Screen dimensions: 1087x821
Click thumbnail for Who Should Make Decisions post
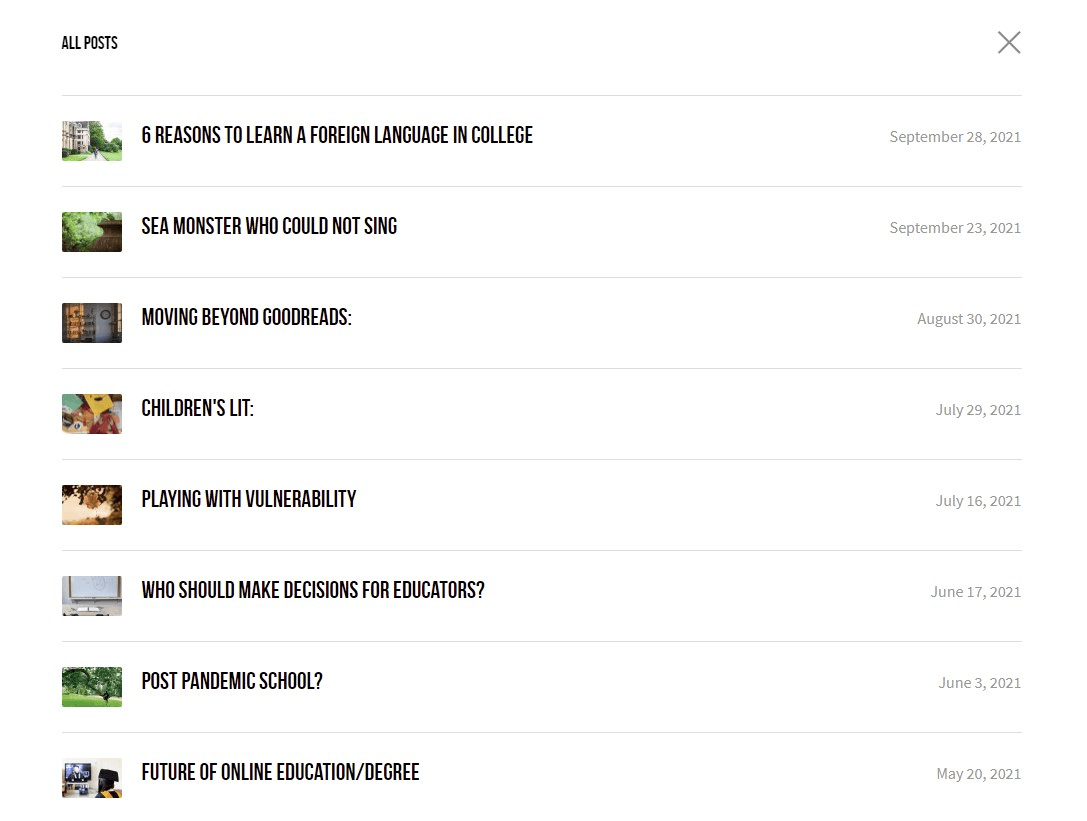(92, 596)
